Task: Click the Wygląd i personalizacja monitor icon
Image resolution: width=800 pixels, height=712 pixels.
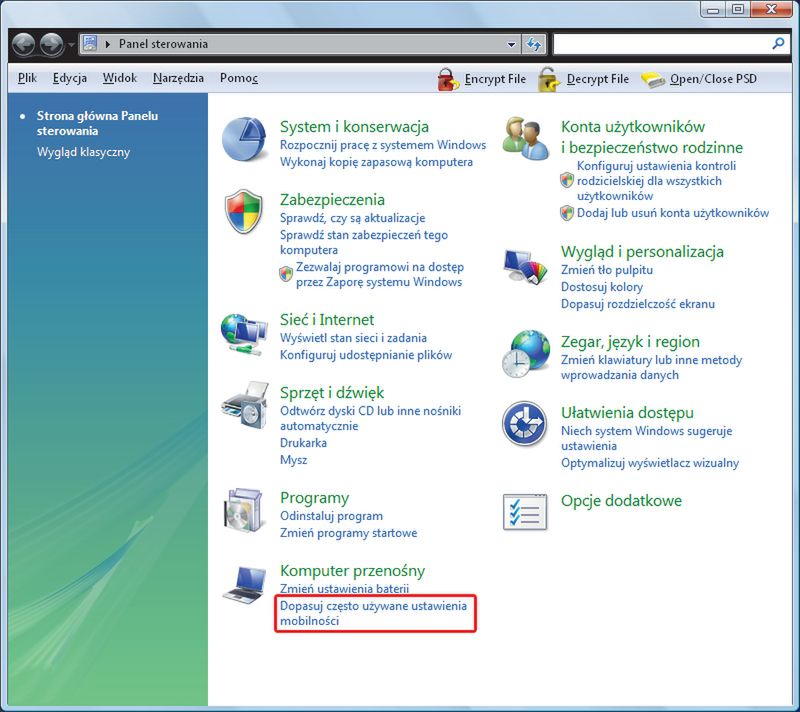Action: pyautogui.click(x=525, y=266)
